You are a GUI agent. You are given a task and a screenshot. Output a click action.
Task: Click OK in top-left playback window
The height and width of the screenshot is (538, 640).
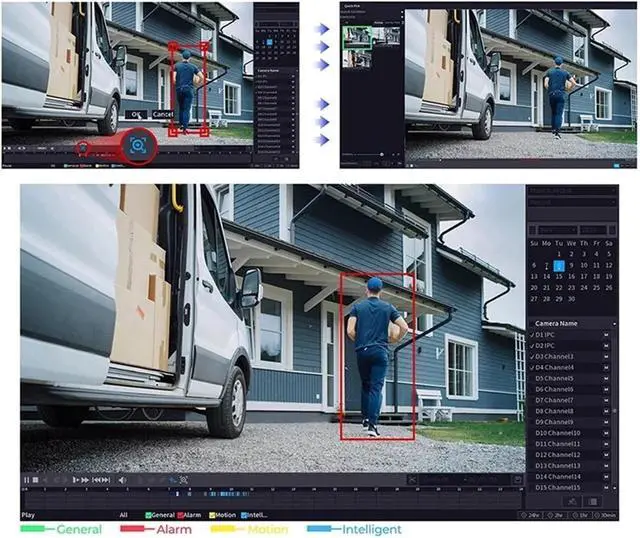coord(136,115)
